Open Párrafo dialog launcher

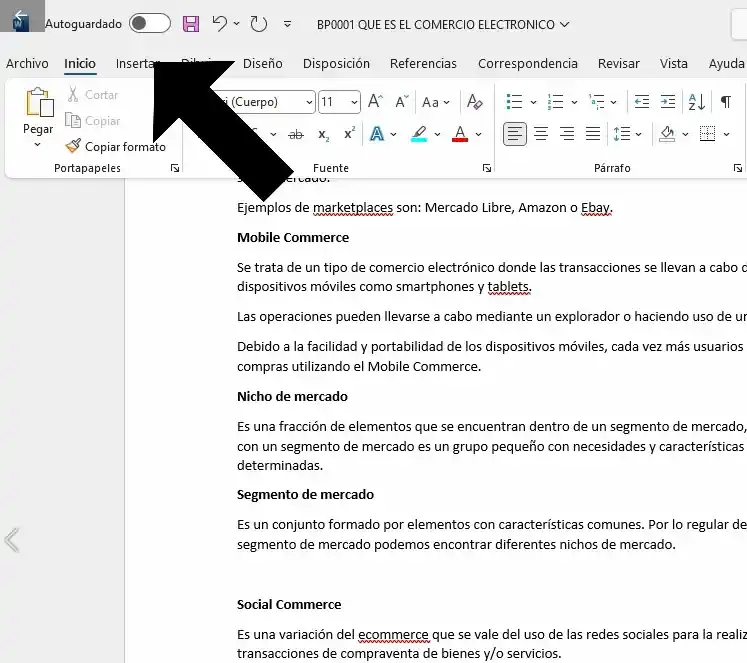[737, 168]
